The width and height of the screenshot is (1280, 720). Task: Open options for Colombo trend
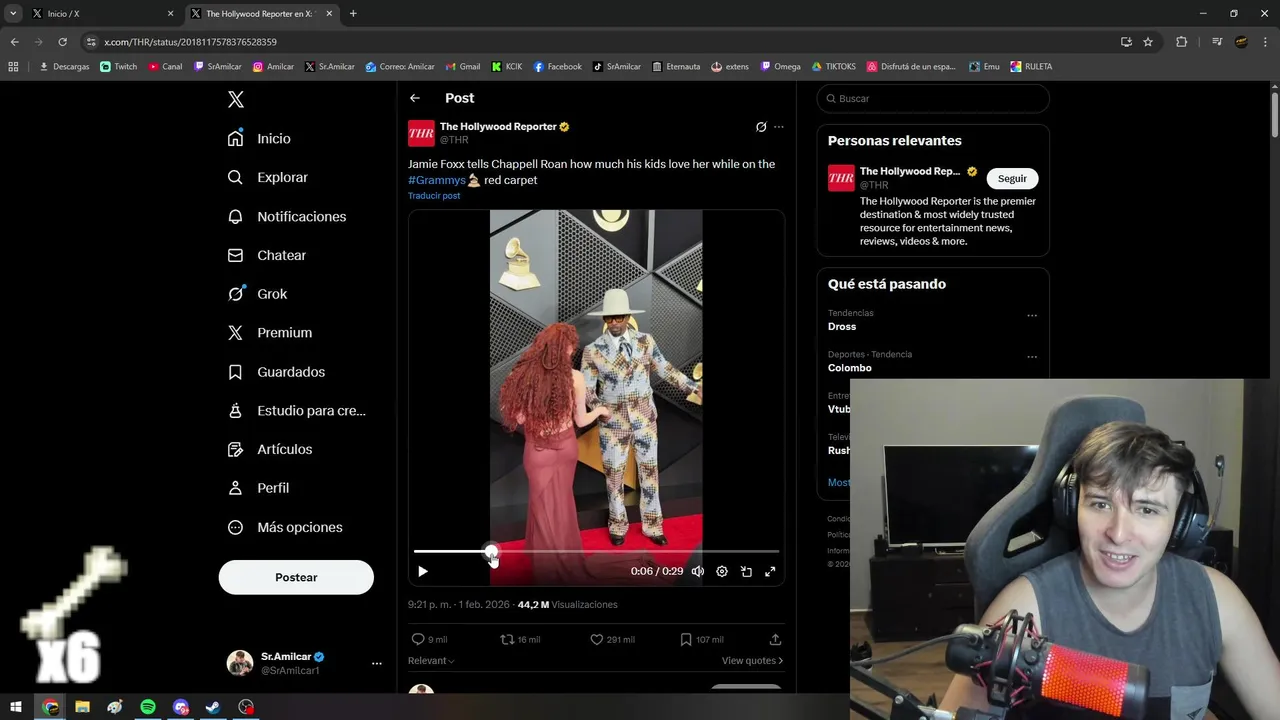coord(1032,357)
